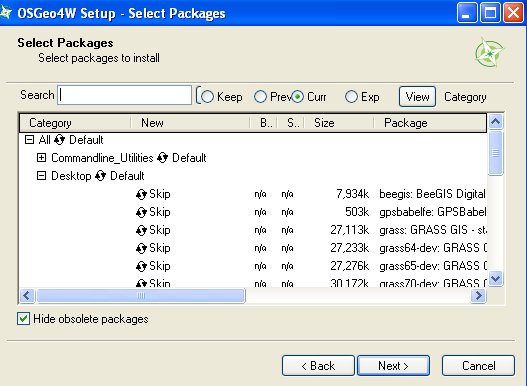Click the horizontal scrollbar left arrow
The height and width of the screenshot is (386, 527).
pyautogui.click(x=27, y=296)
